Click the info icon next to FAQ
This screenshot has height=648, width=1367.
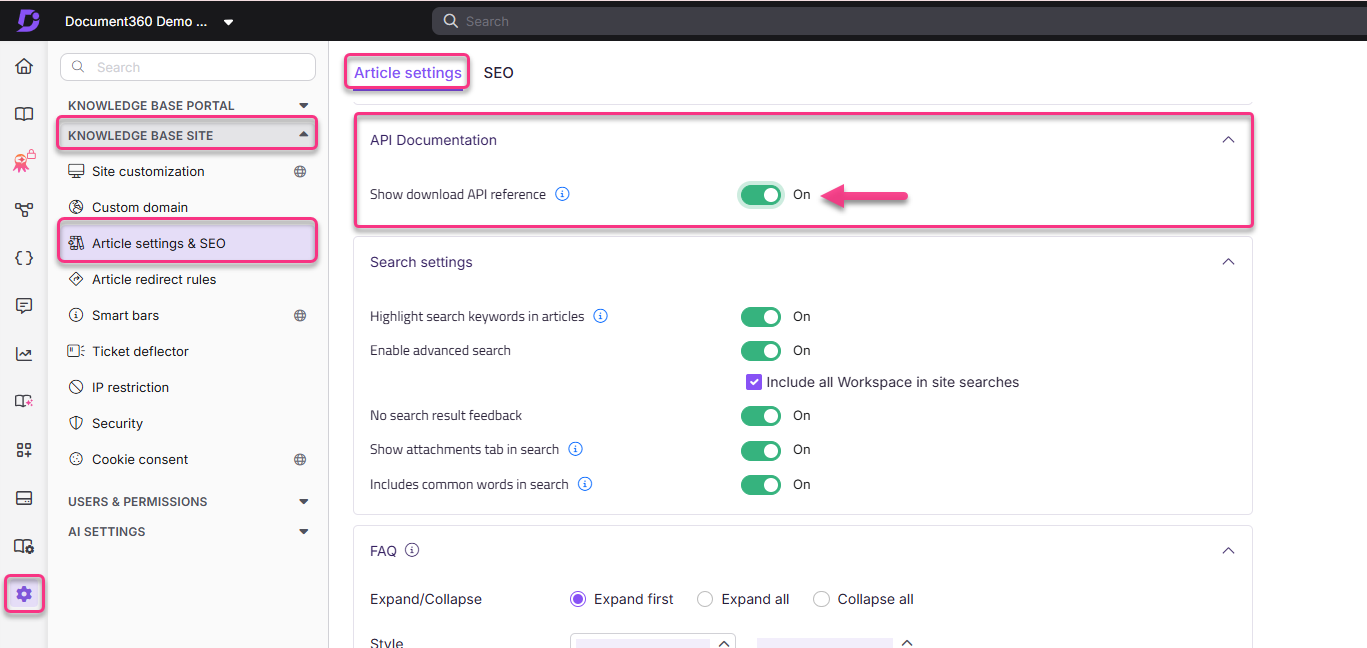[412, 550]
